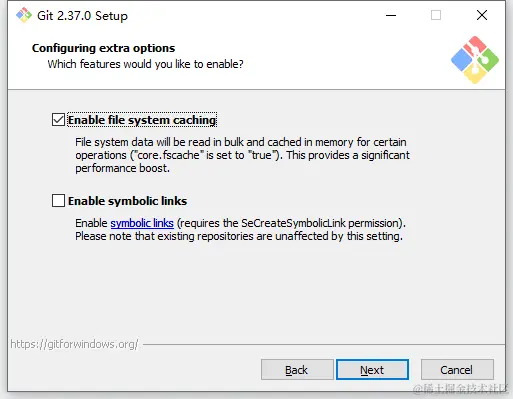Click the 'Enable symbolic links' label text

point(127,201)
